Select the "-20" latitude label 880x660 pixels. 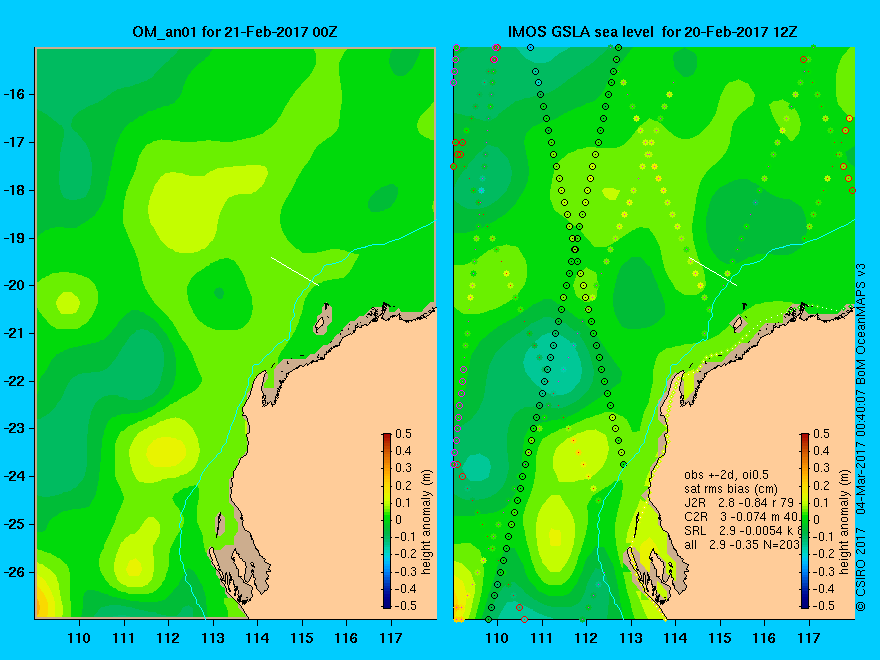(x=13, y=285)
